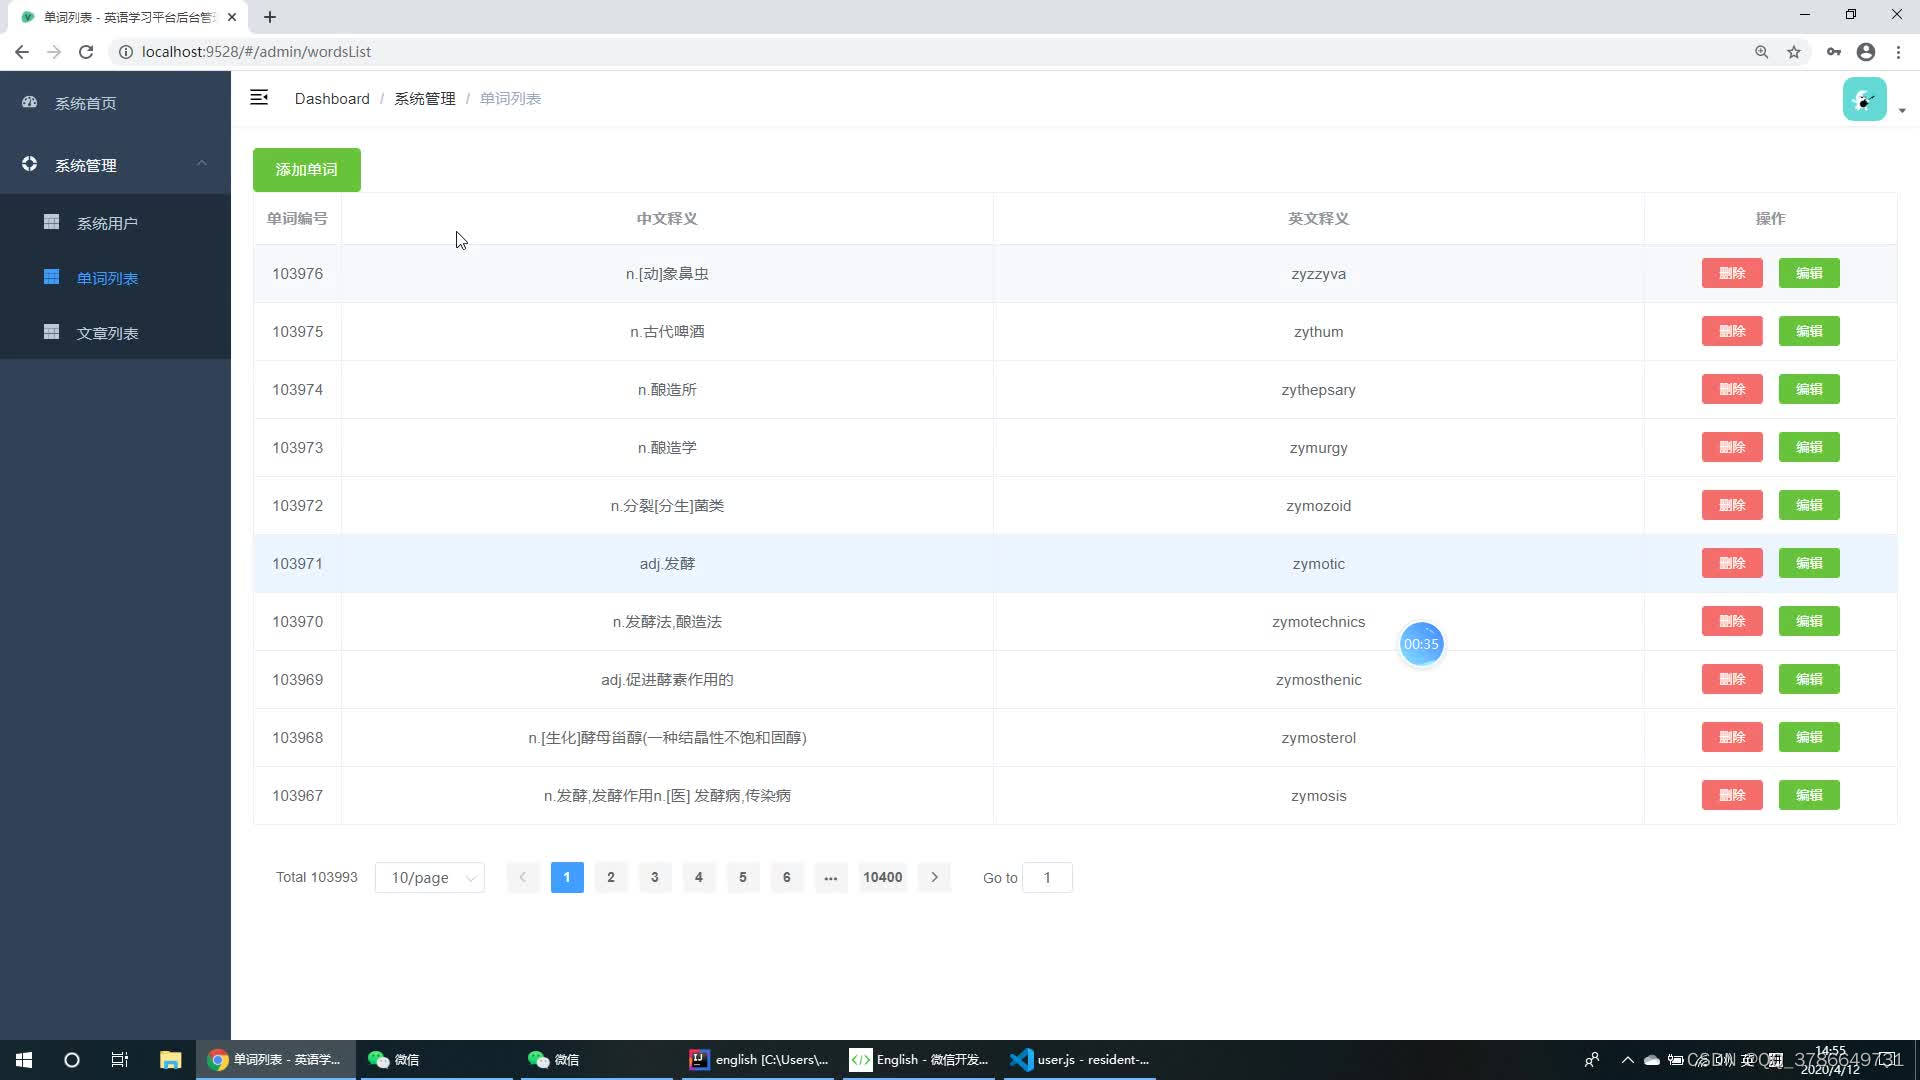Image resolution: width=1920 pixels, height=1080 pixels.
Task: Switch to 微信开发 English taskbar window
Action: [x=920, y=1060]
